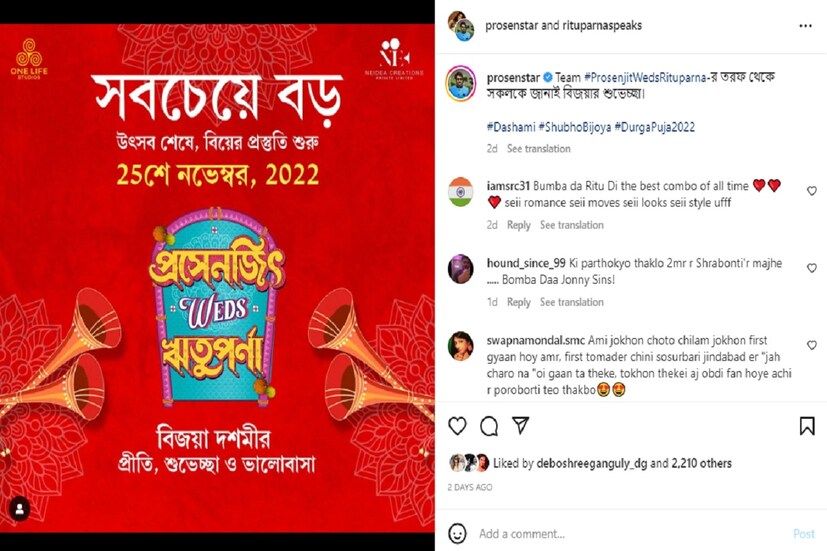Image resolution: width=827 pixels, height=551 pixels.
Task: Save post with the bookmark icon
Action: (x=807, y=426)
